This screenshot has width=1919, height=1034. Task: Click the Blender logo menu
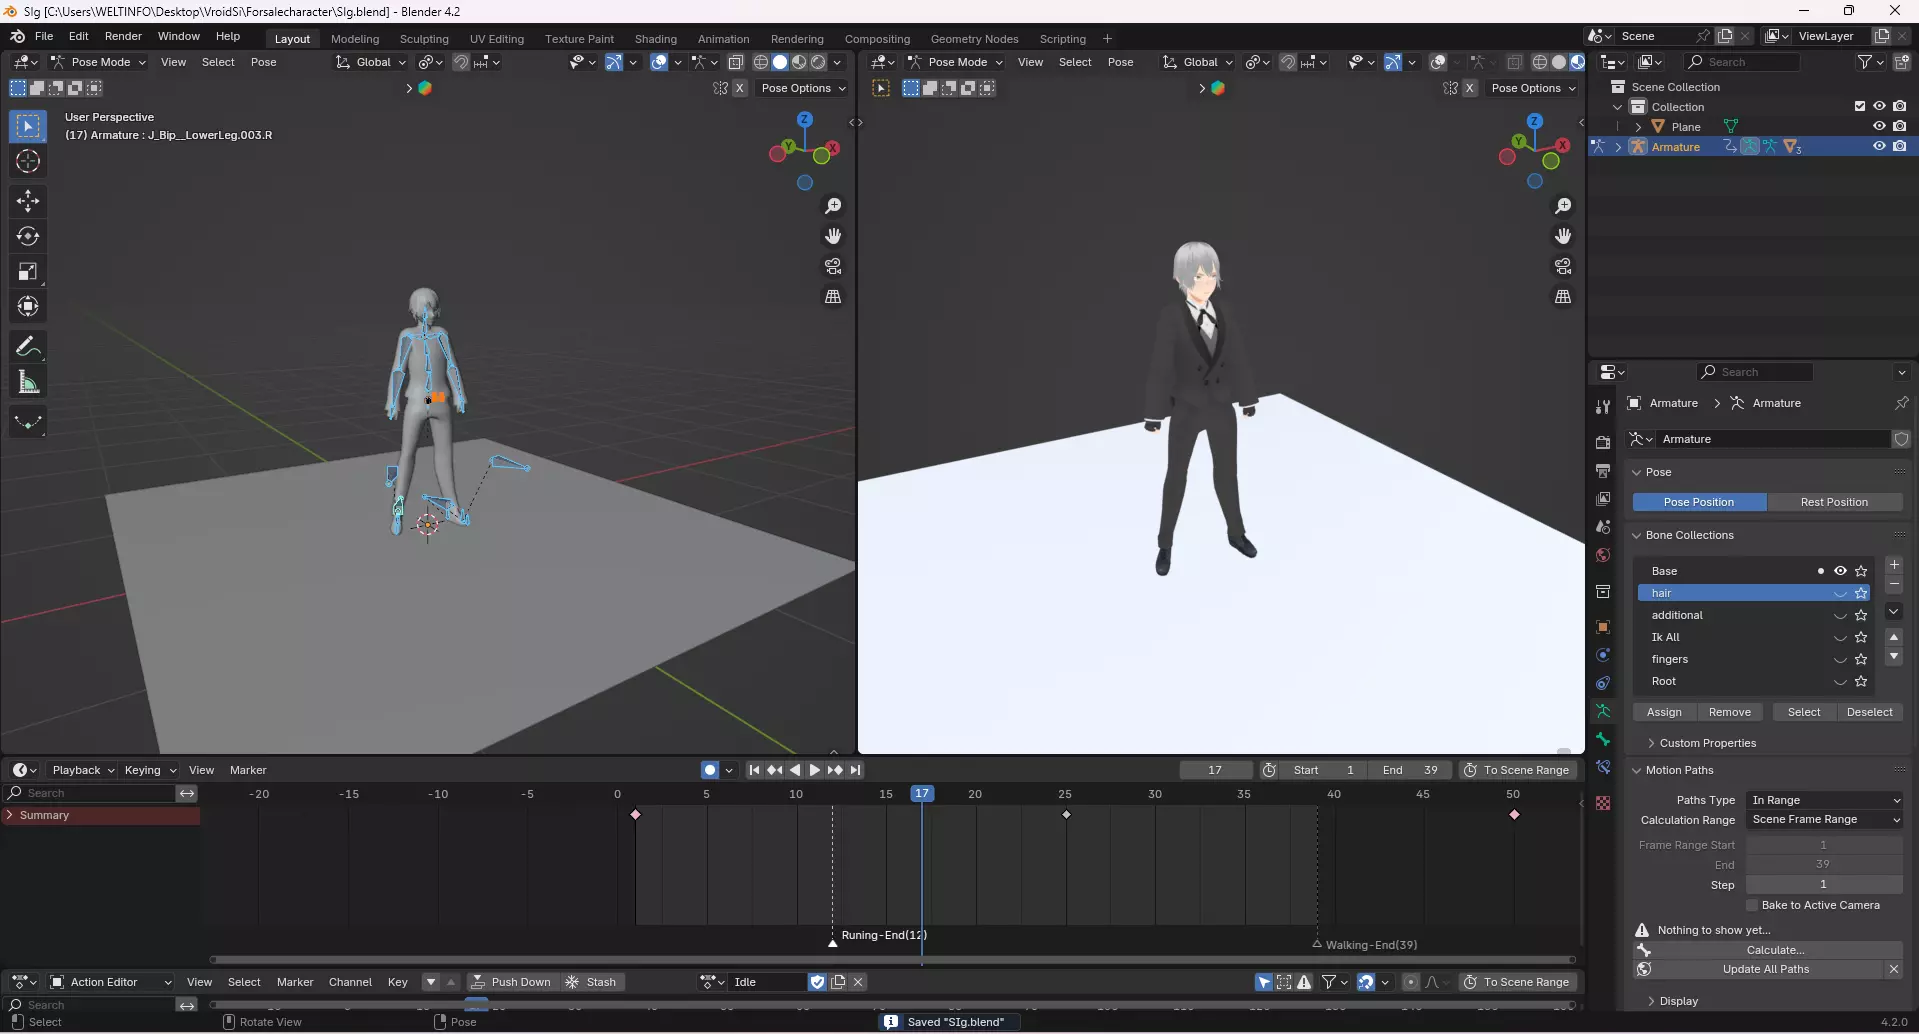point(17,36)
